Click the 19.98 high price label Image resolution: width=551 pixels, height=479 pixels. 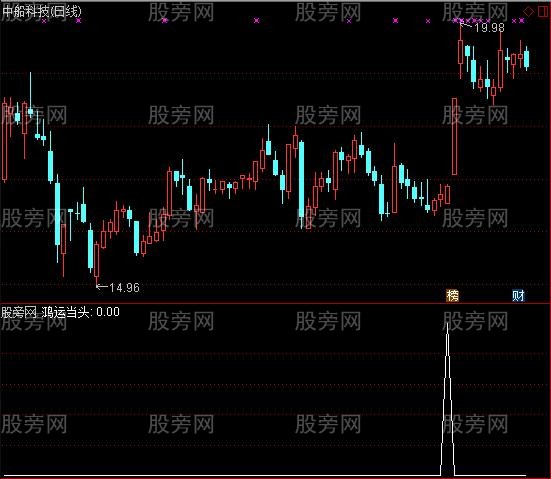coord(490,28)
